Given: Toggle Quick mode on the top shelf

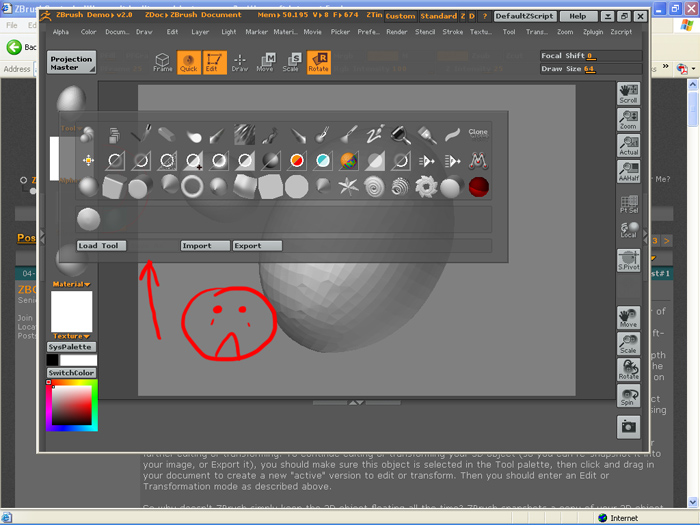Looking at the screenshot, I should click(x=188, y=62).
